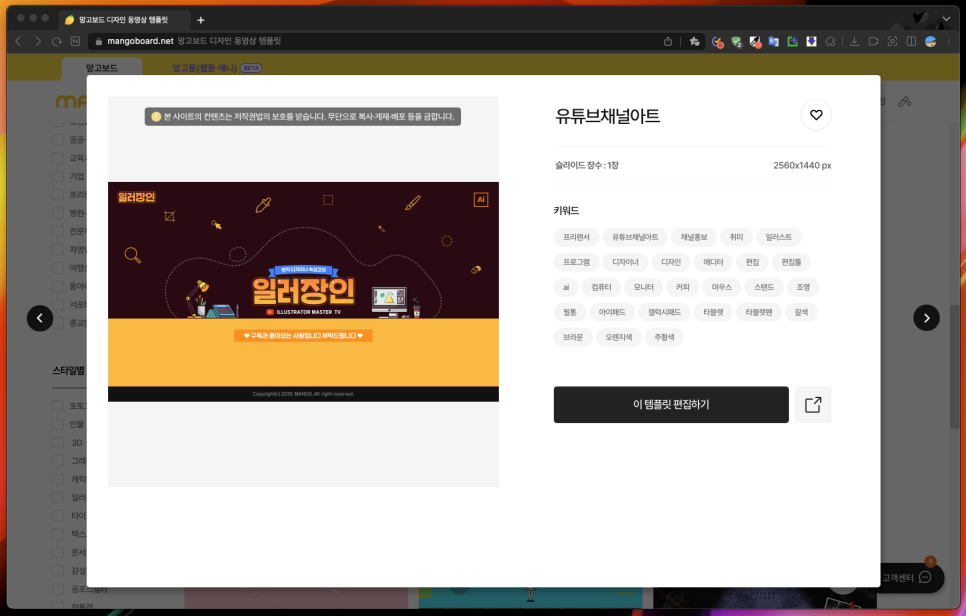
Task: Switch to the 망고툰(웹툰·애니) BETA tab
Action: 217,68
